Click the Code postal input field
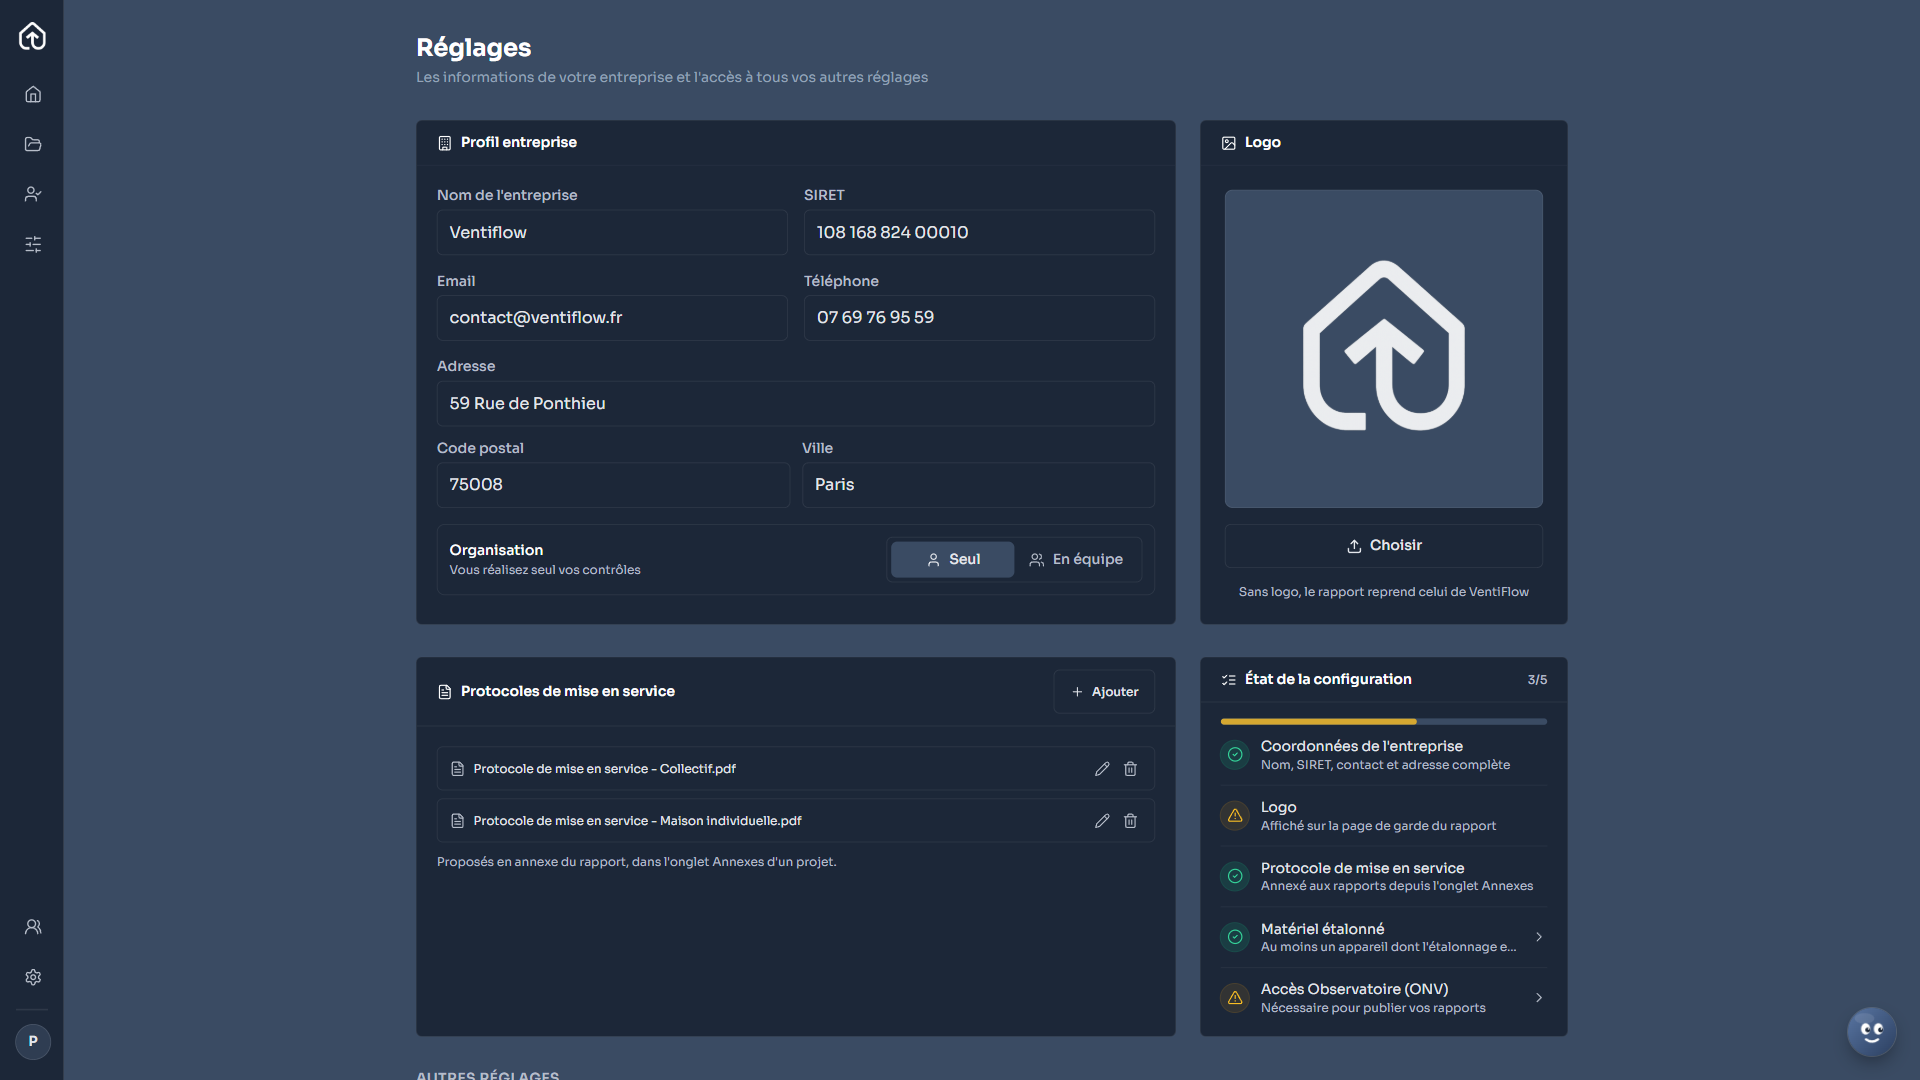Image resolution: width=1920 pixels, height=1080 pixels. tap(613, 485)
